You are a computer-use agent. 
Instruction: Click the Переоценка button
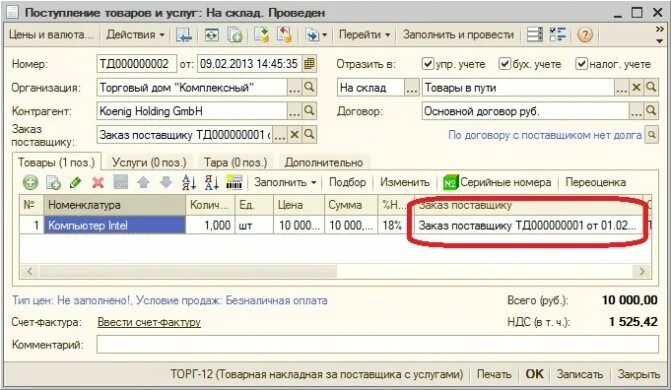pos(596,182)
